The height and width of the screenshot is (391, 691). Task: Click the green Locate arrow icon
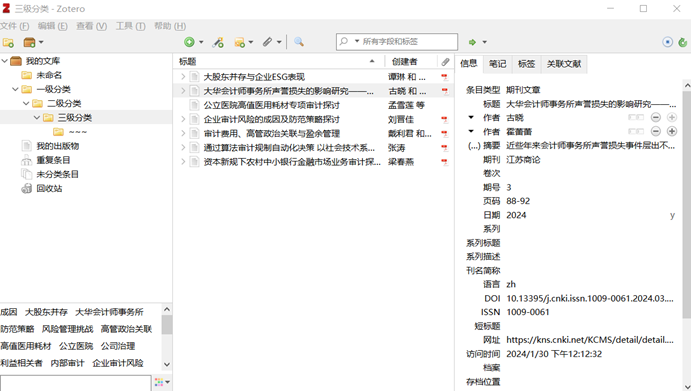[x=472, y=42]
